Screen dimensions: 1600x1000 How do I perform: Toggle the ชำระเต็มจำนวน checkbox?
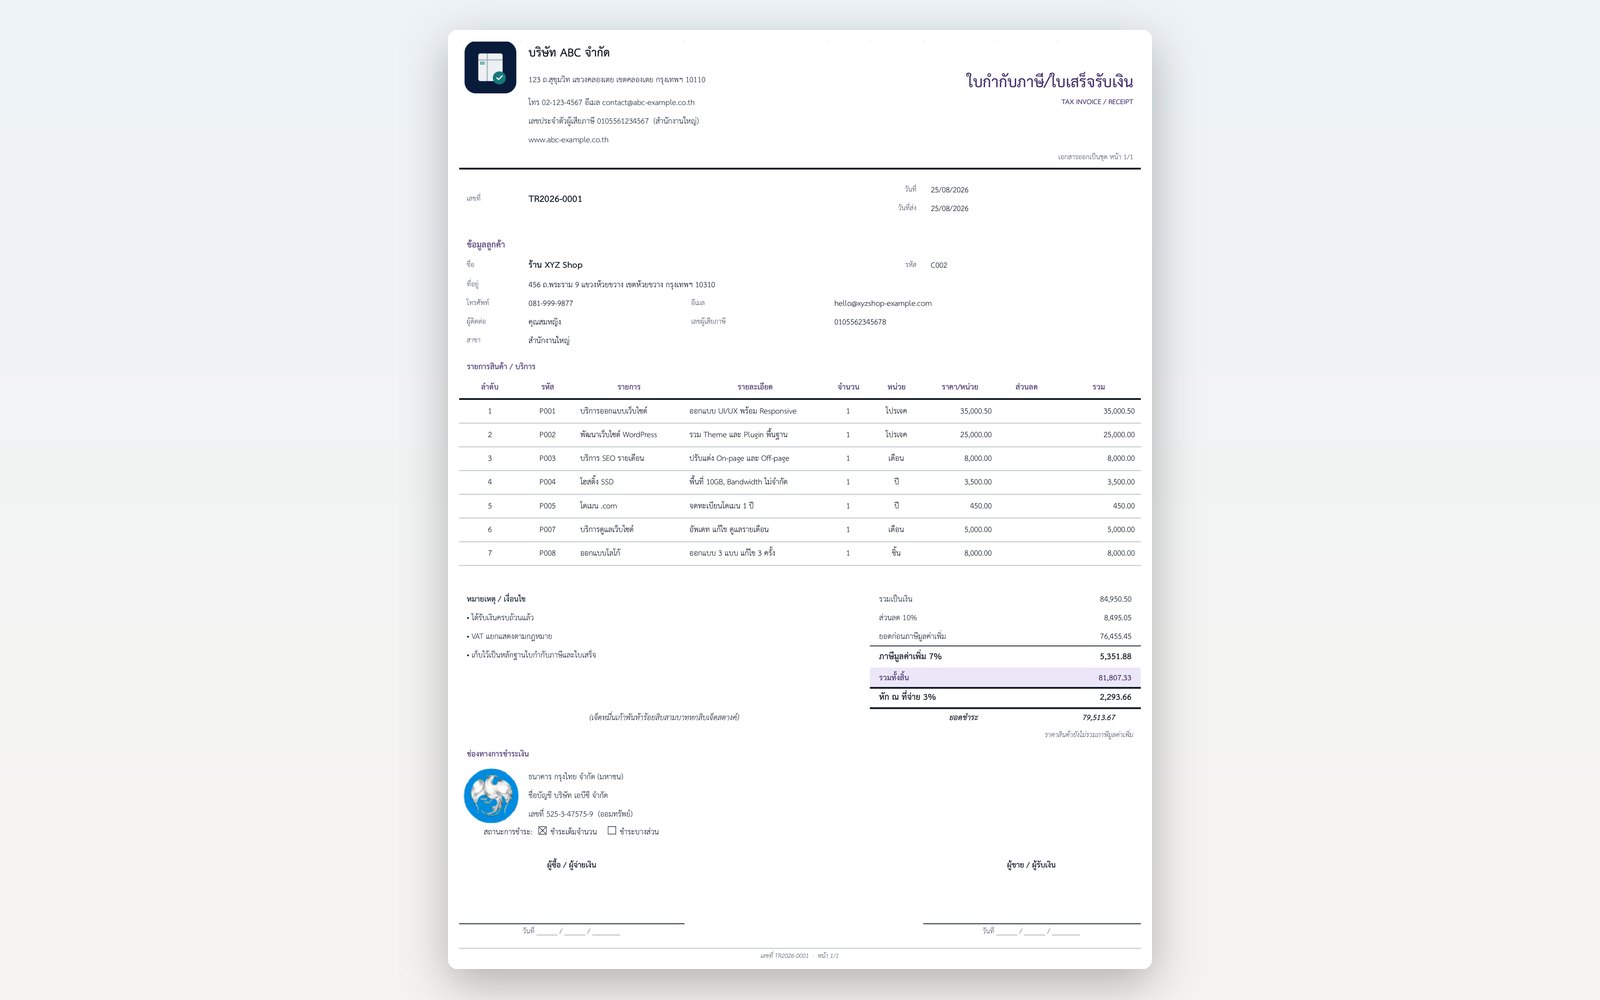click(542, 831)
